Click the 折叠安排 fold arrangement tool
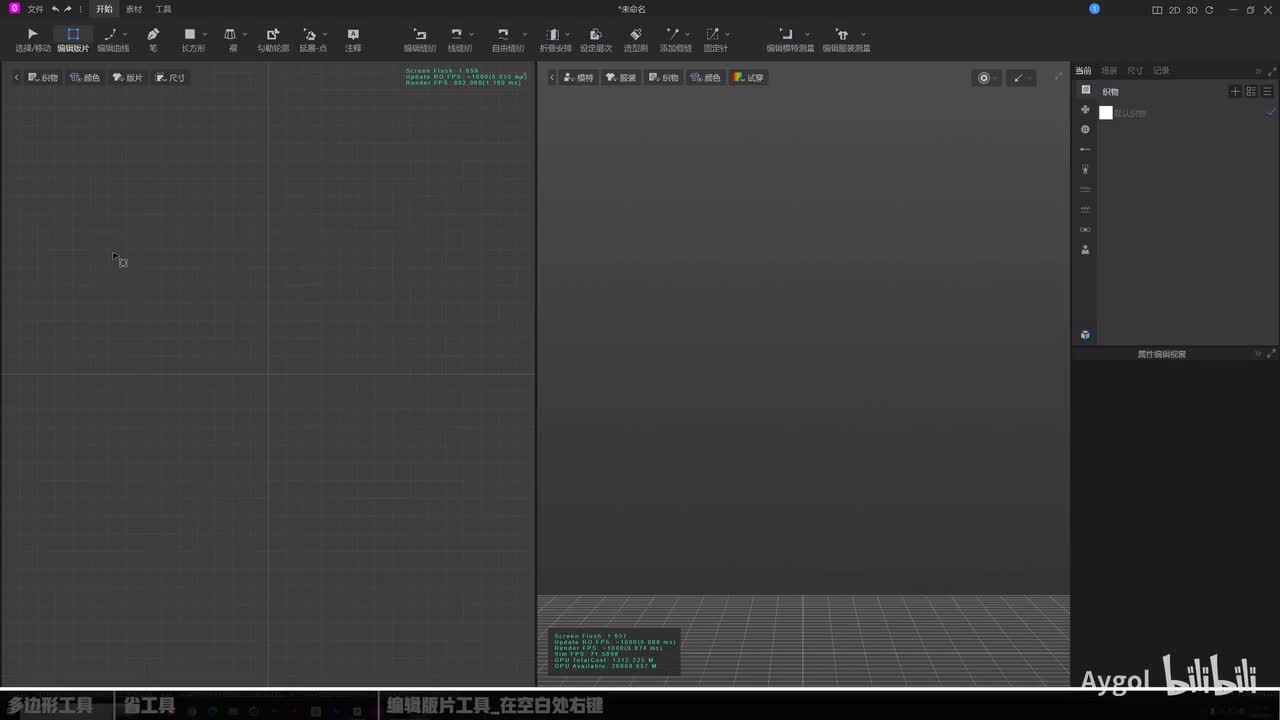Viewport: 1280px width, 720px height. pyautogui.click(x=555, y=40)
